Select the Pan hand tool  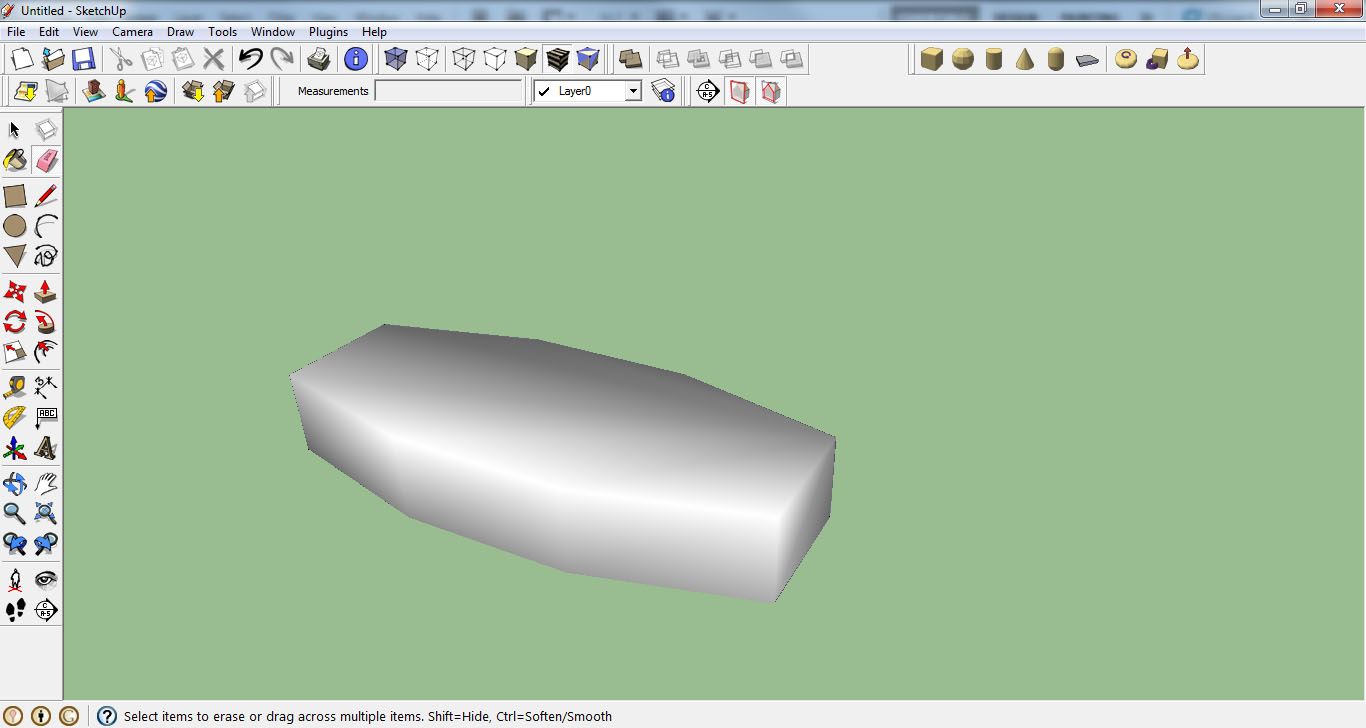pyautogui.click(x=46, y=484)
